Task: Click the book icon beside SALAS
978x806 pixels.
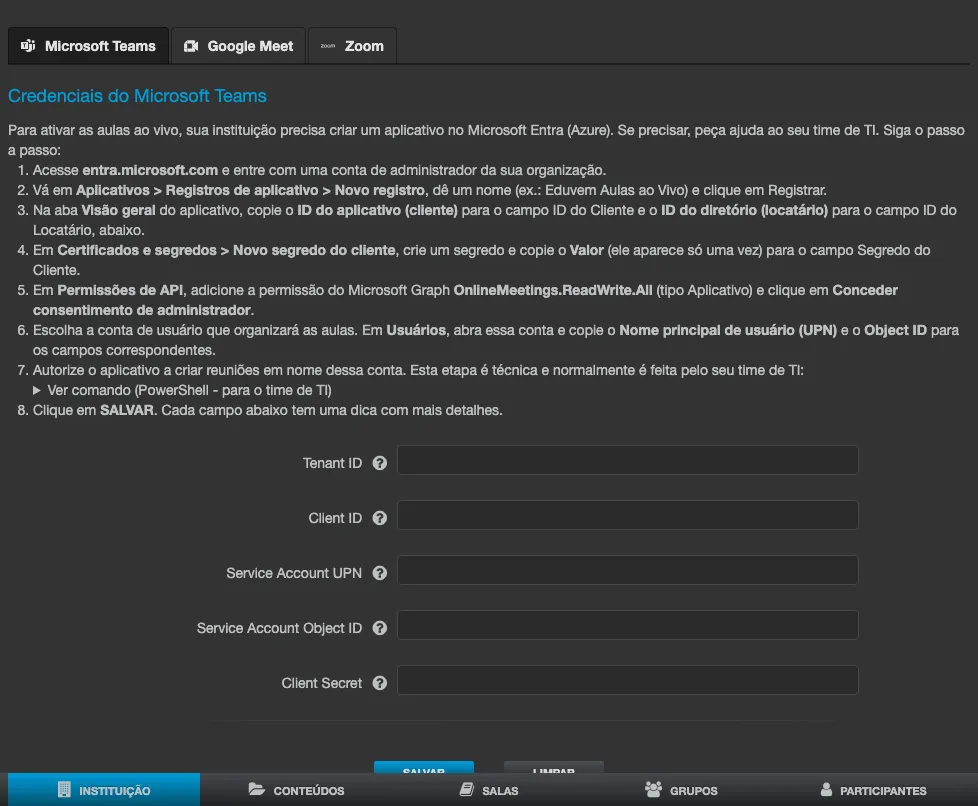Action: [467, 789]
